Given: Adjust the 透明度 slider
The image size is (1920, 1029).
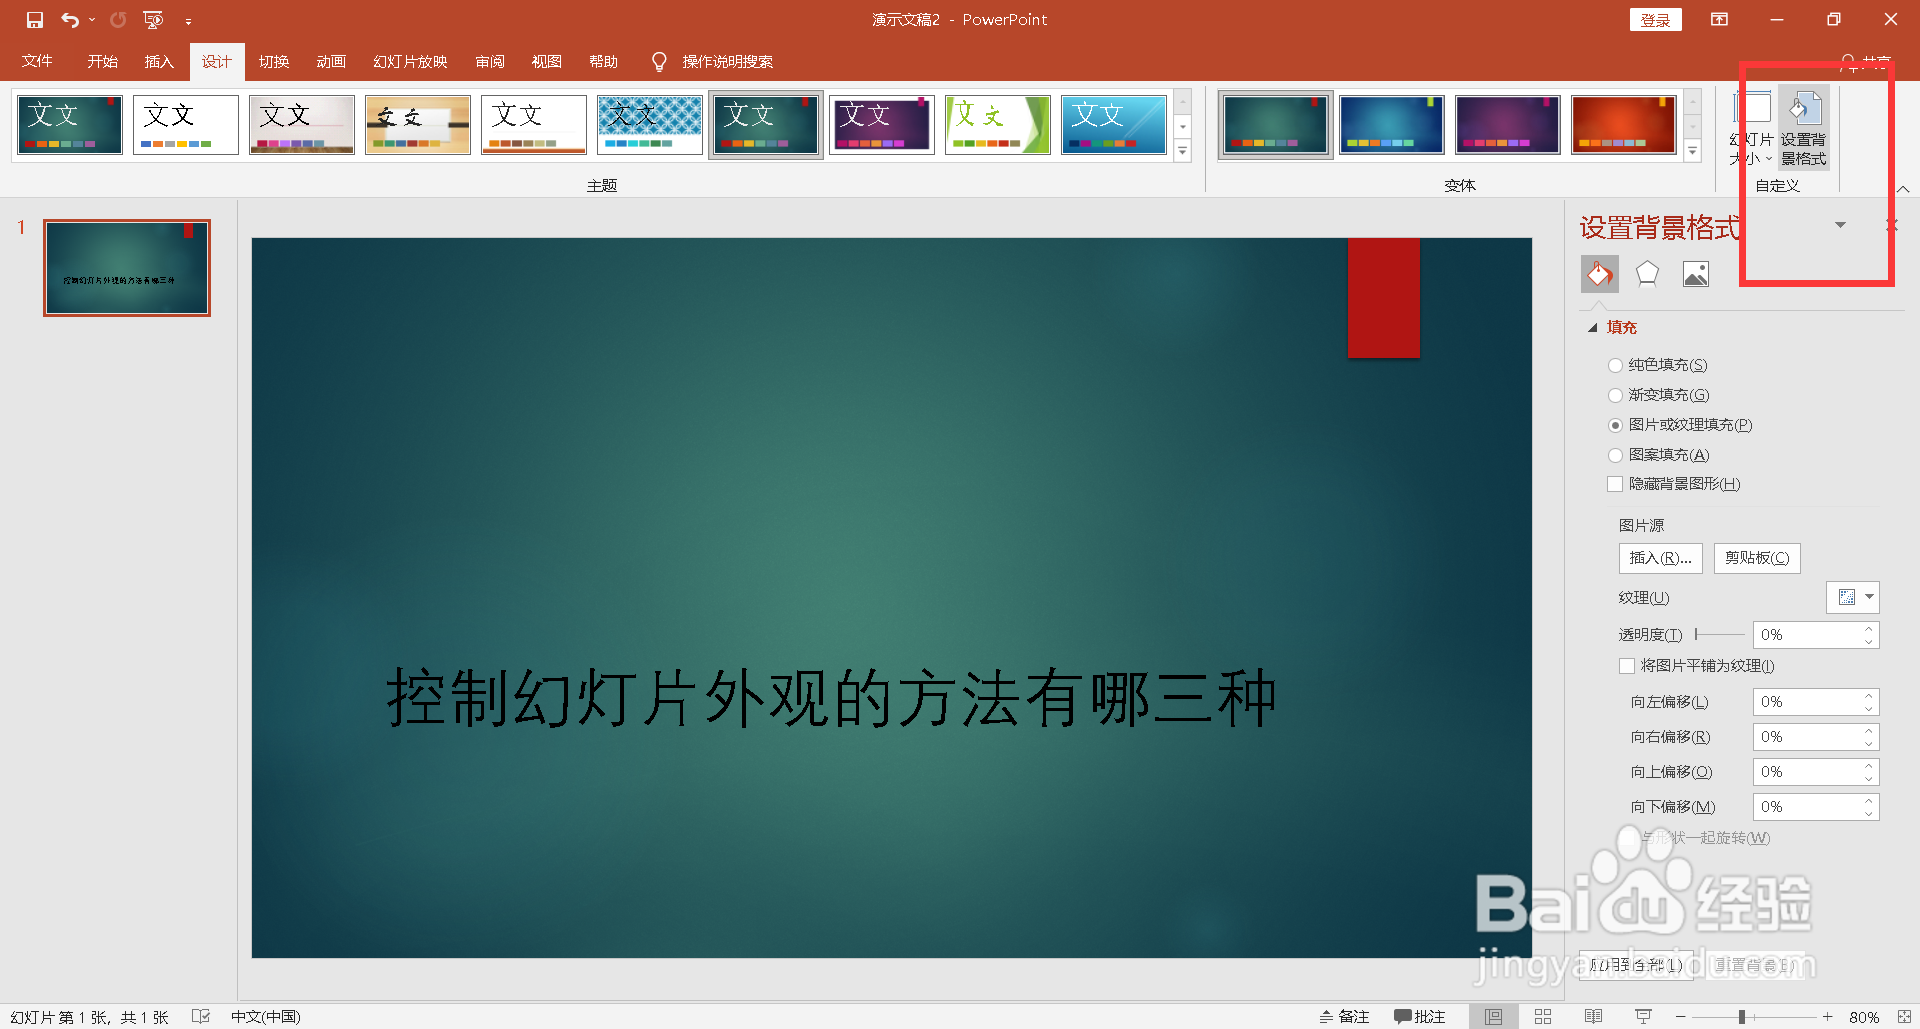Looking at the screenshot, I should [x=1720, y=634].
